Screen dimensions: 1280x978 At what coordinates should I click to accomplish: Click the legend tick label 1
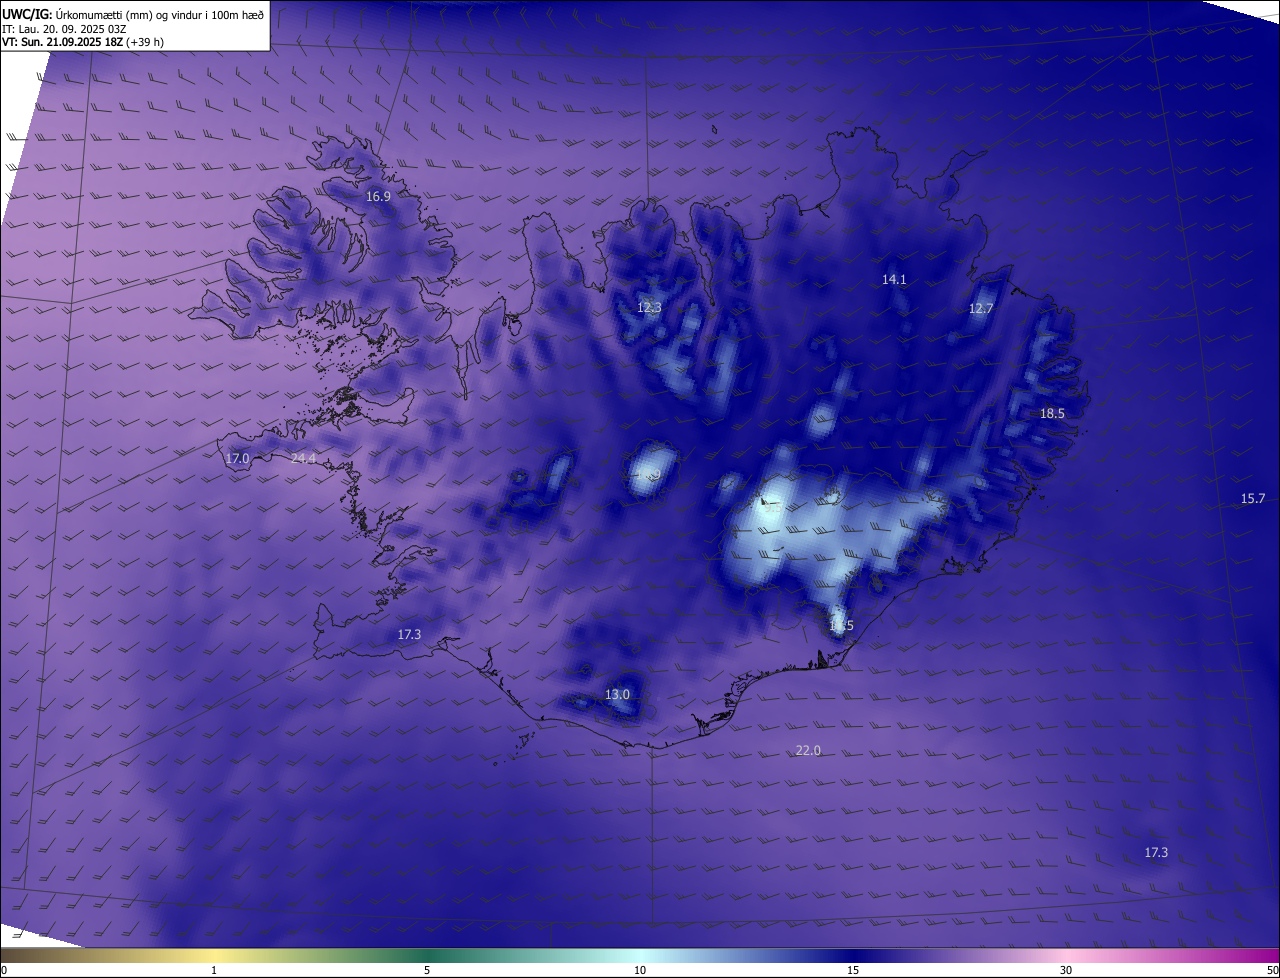tap(214, 971)
